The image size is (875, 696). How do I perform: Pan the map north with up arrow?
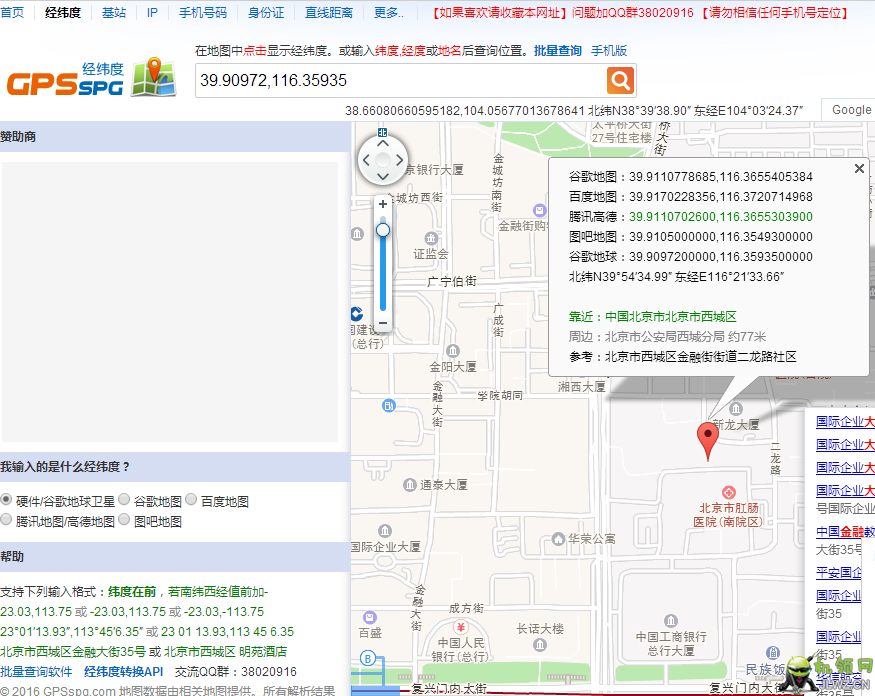click(383, 143)
